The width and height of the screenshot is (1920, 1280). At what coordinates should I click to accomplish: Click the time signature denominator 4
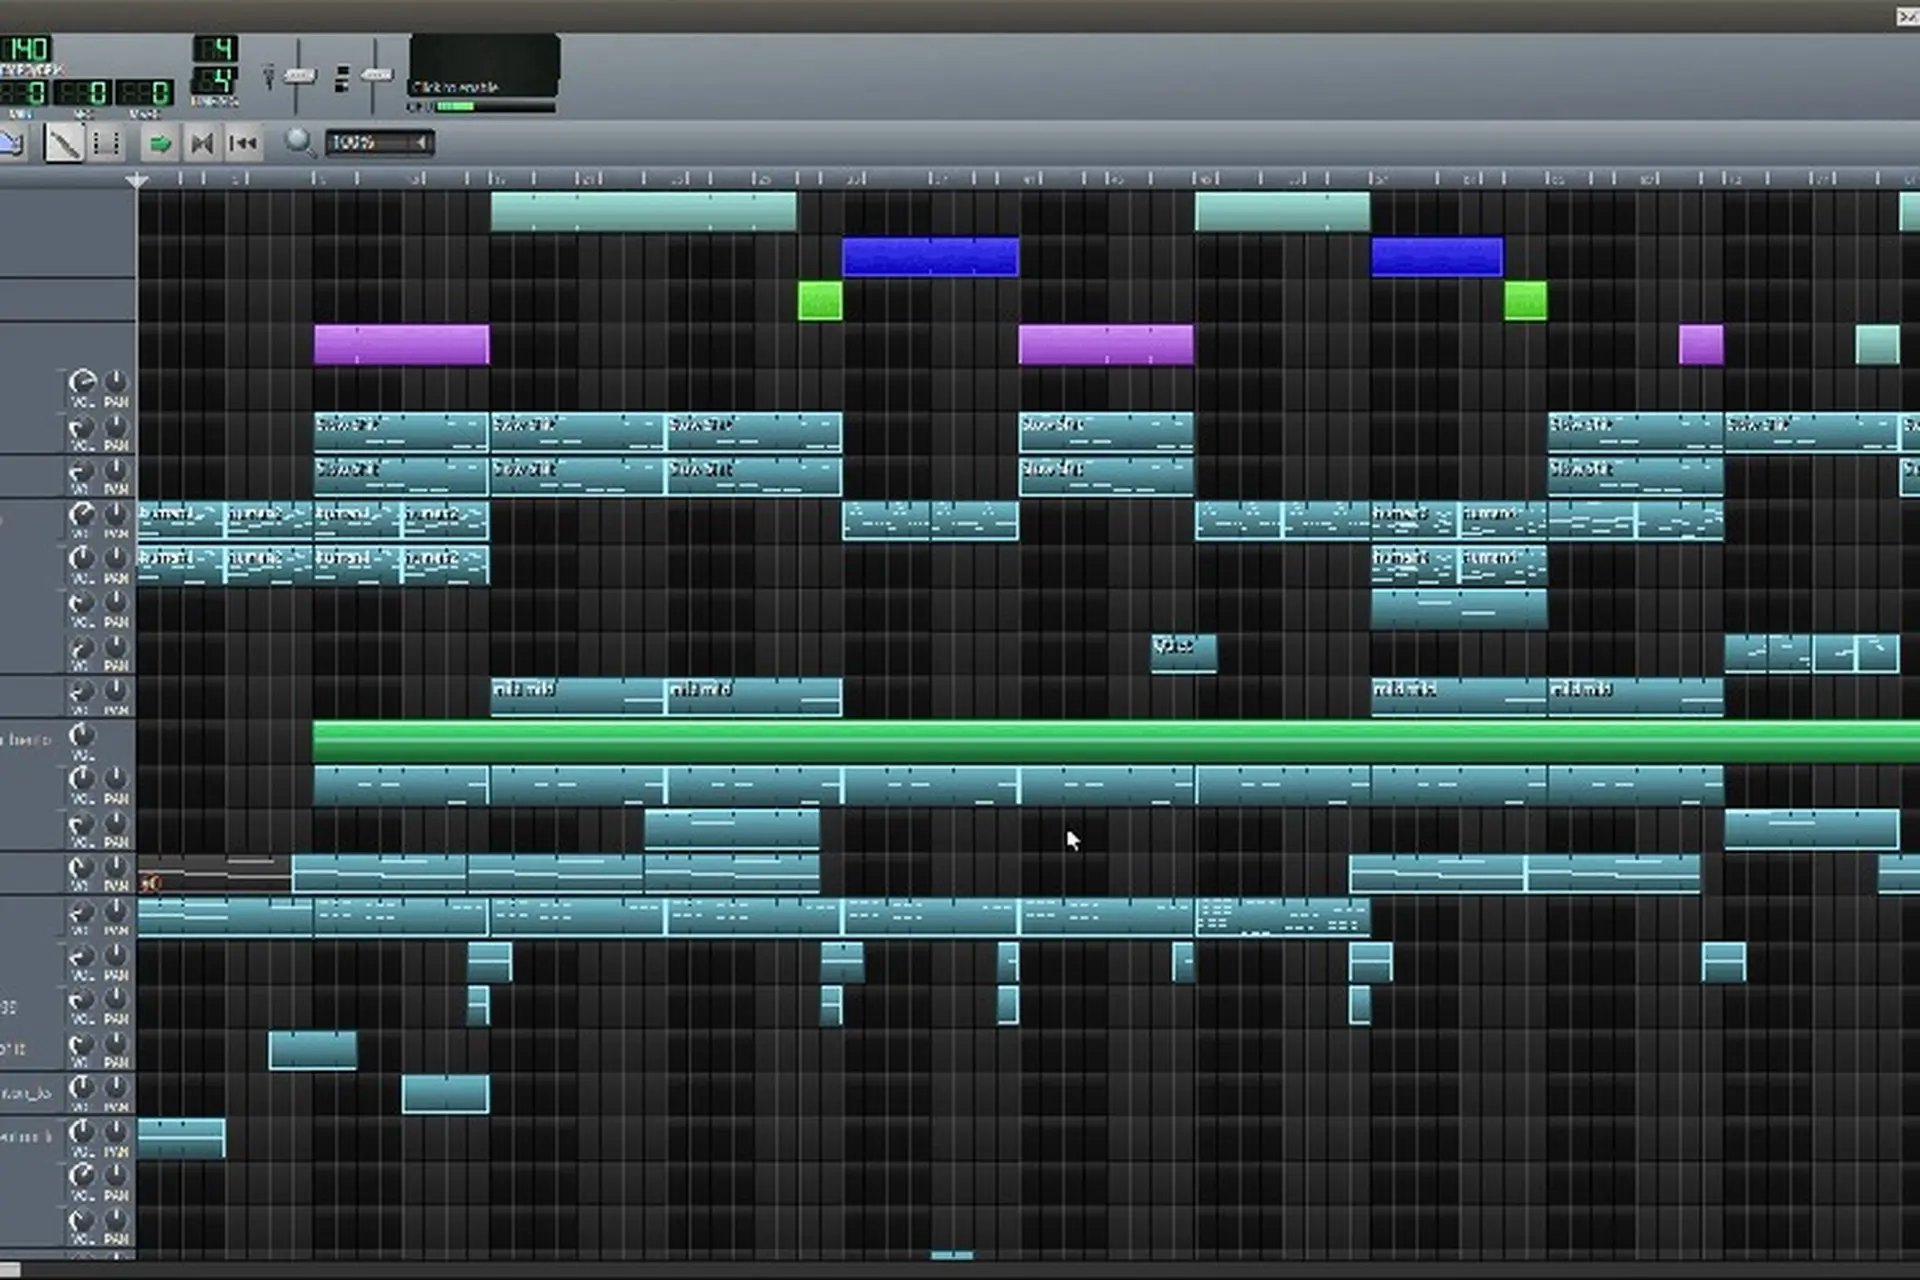pyautogui.click(x=214, y=80)
